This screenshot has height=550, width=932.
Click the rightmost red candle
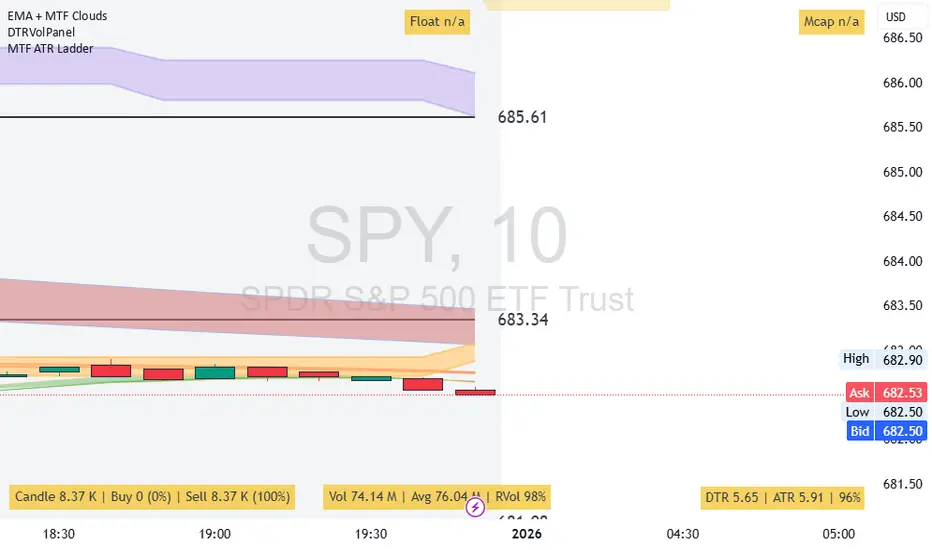click(x=475, y=392)
